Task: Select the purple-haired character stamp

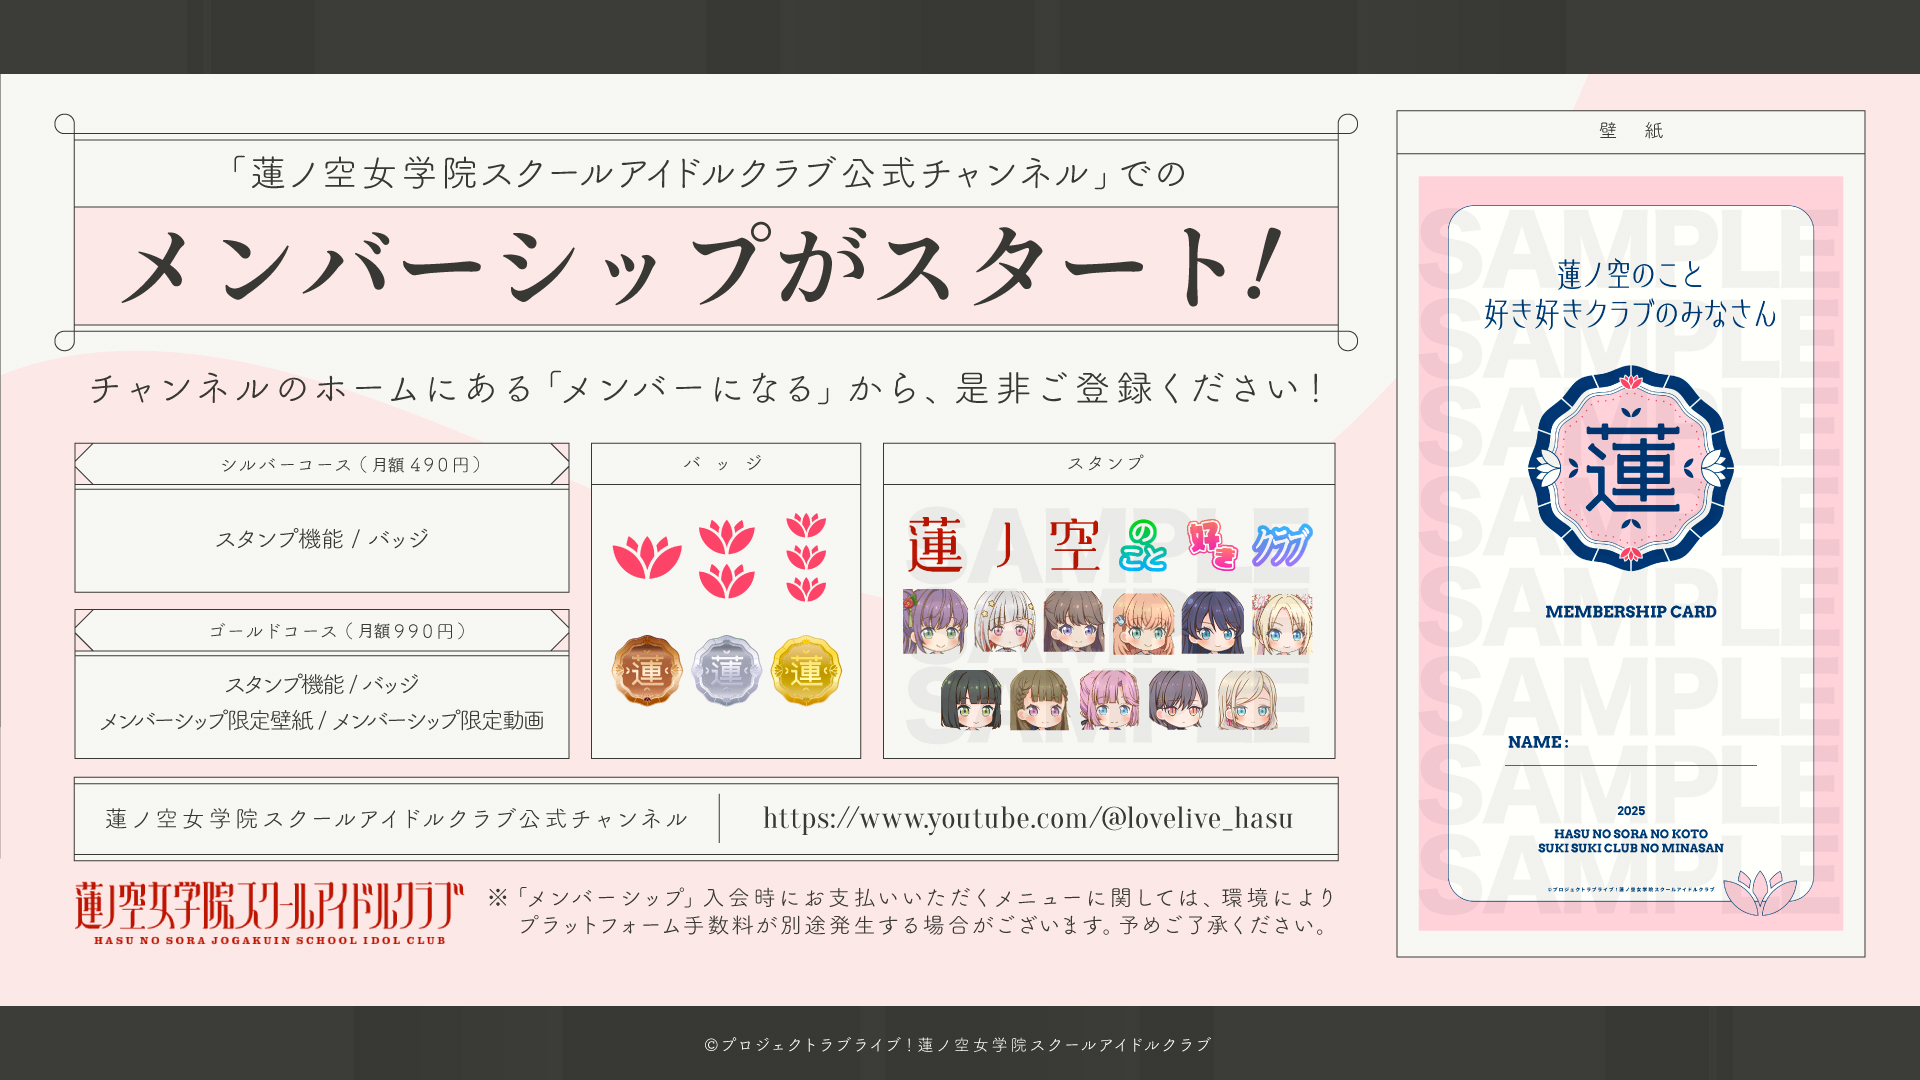Action: click(935, 621)
